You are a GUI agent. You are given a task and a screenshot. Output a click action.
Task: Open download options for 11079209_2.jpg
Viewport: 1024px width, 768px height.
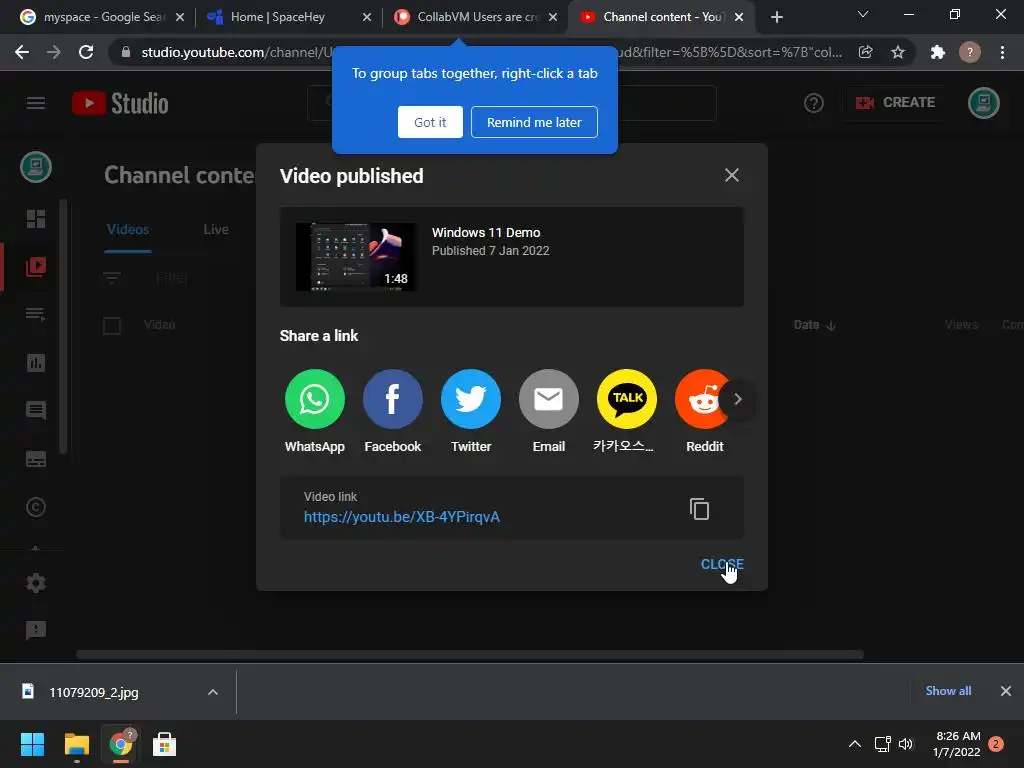213,692
